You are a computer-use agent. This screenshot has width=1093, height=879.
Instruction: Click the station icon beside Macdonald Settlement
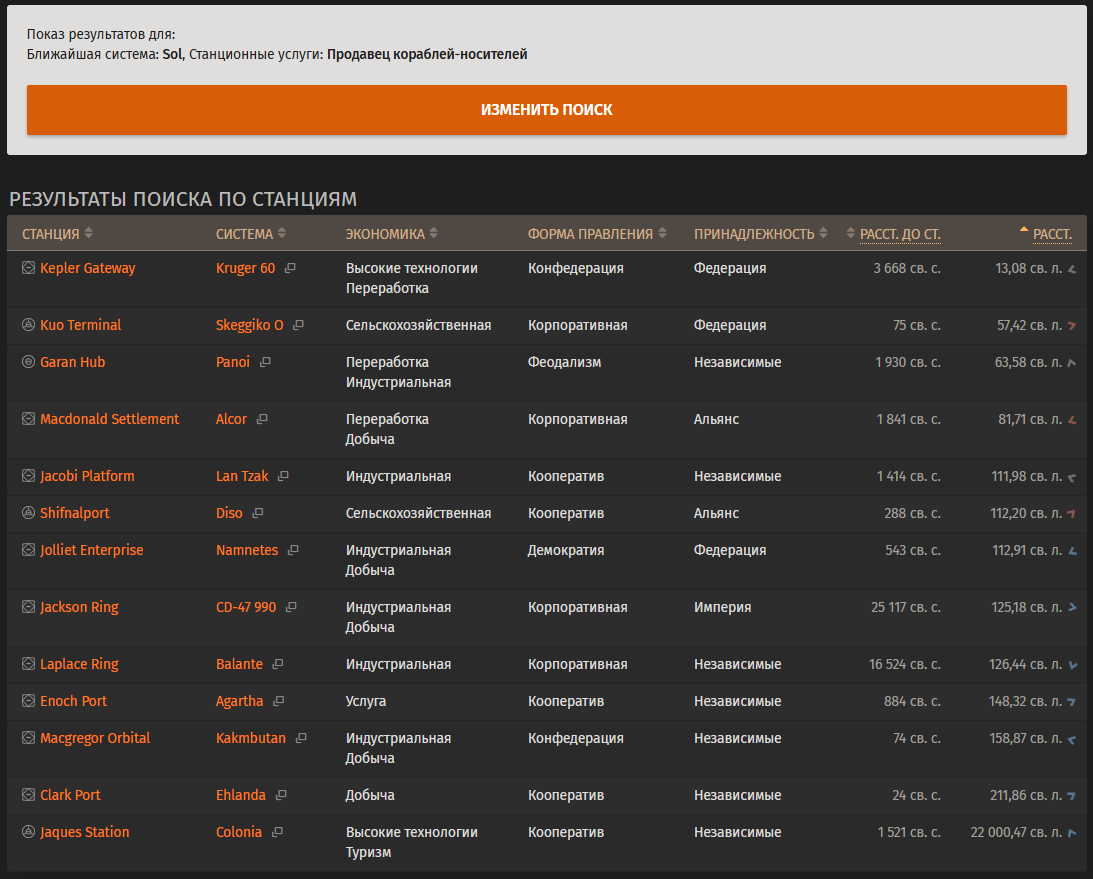28,419
